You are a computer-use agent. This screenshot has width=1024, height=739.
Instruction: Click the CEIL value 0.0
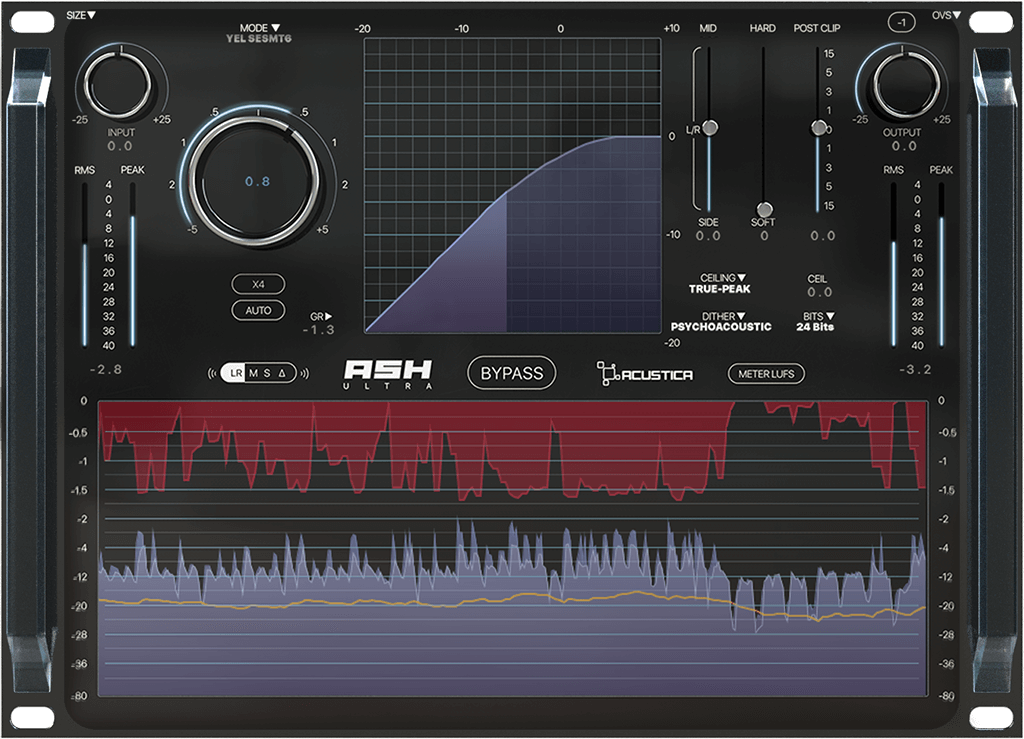pyautogui.click(x=819, y=292)
